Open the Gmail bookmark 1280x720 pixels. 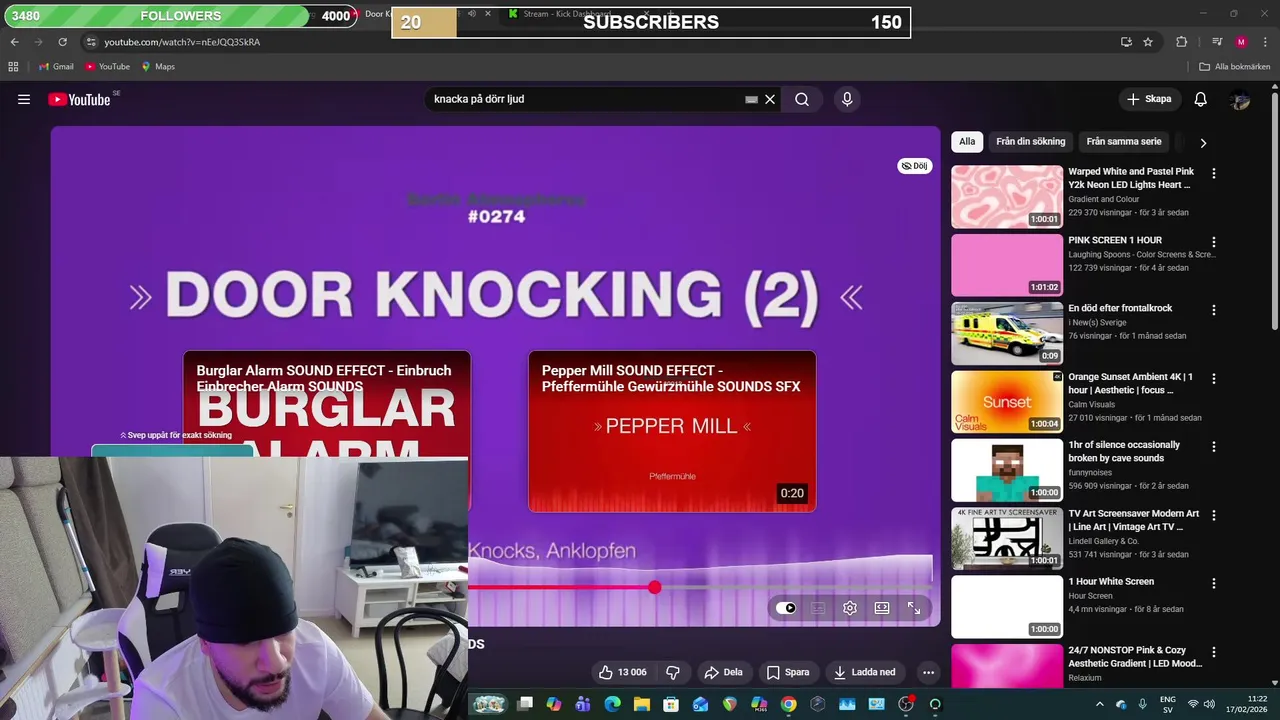pos(56,67)
